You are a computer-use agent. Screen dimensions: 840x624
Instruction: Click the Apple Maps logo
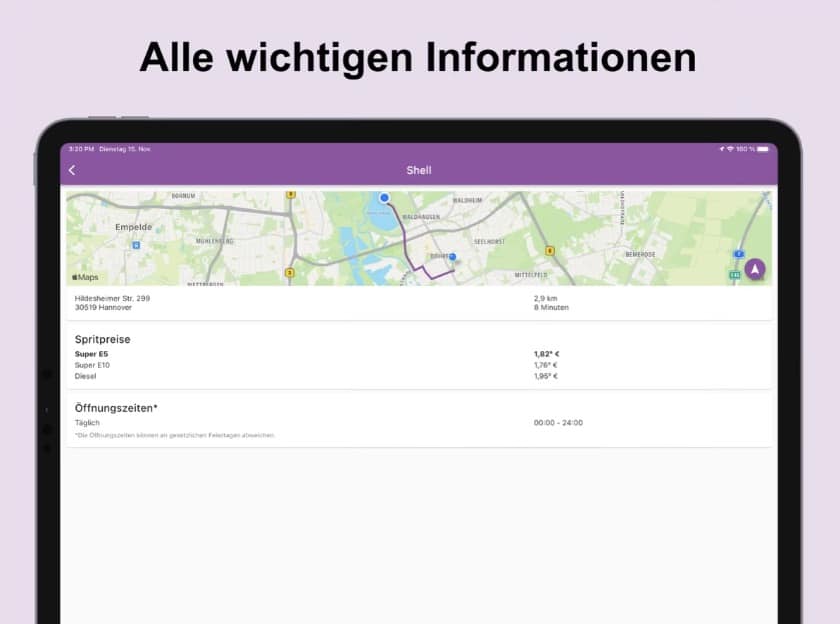(x=85, y=277)
